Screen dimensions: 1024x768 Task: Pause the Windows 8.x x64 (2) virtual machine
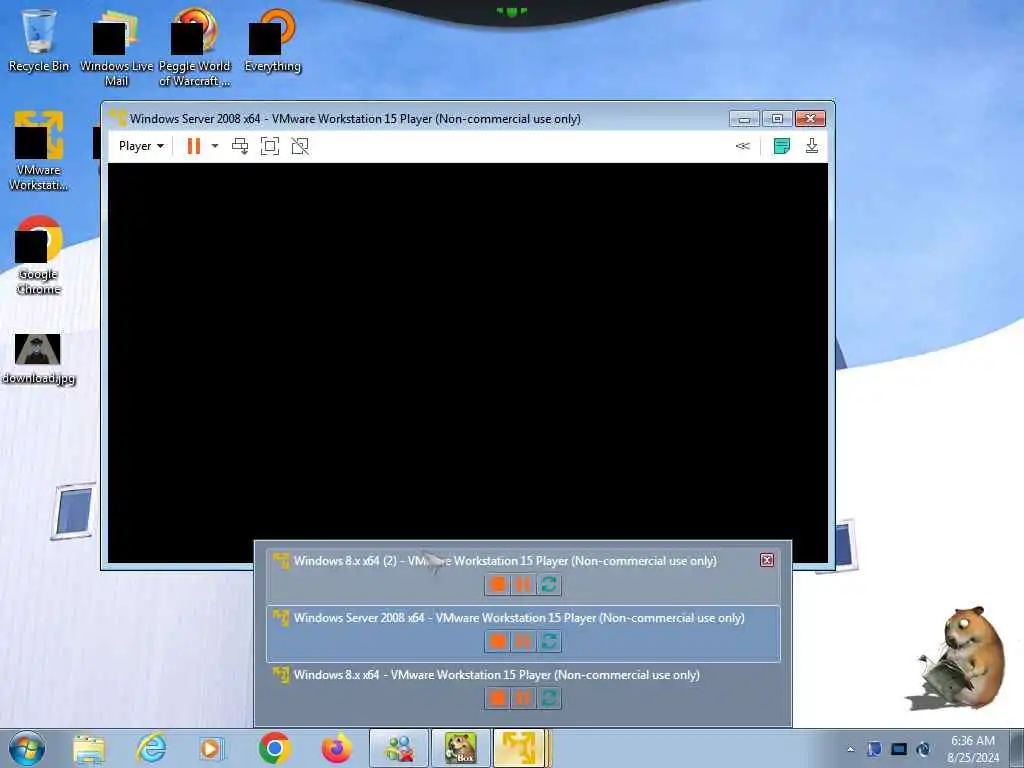pos(523,584)
